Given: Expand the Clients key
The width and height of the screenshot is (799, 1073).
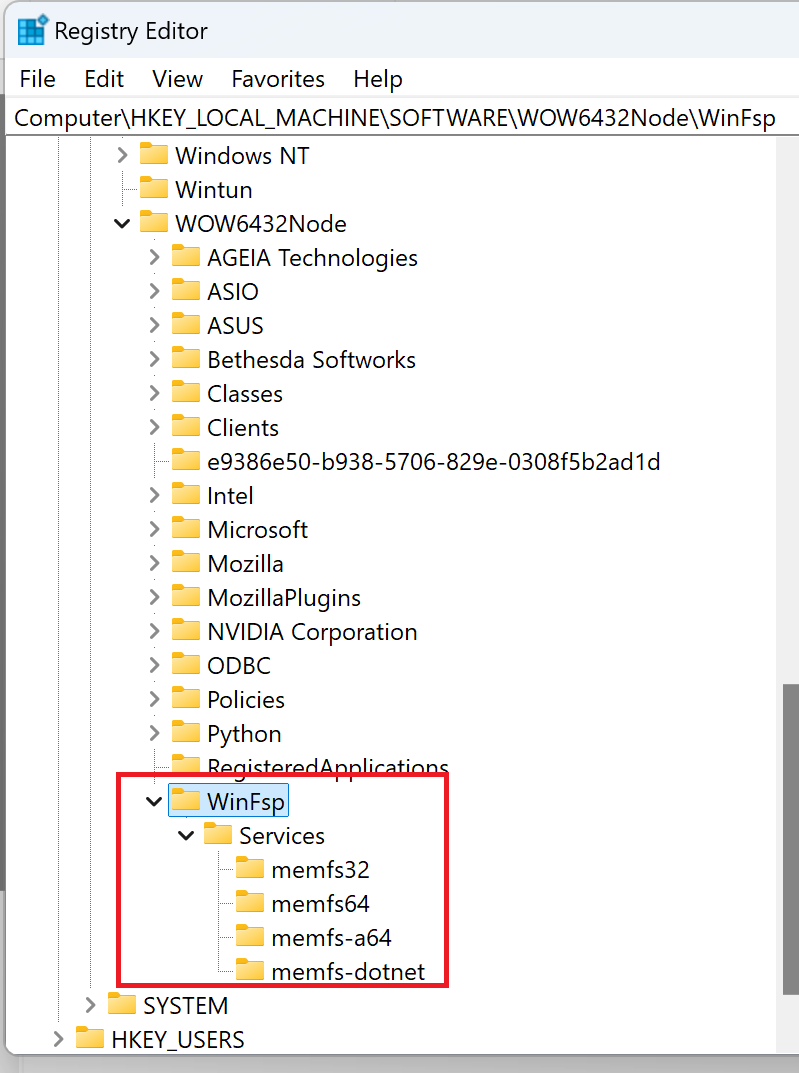Looking at the screenshot, I should (x=155, y=428).
